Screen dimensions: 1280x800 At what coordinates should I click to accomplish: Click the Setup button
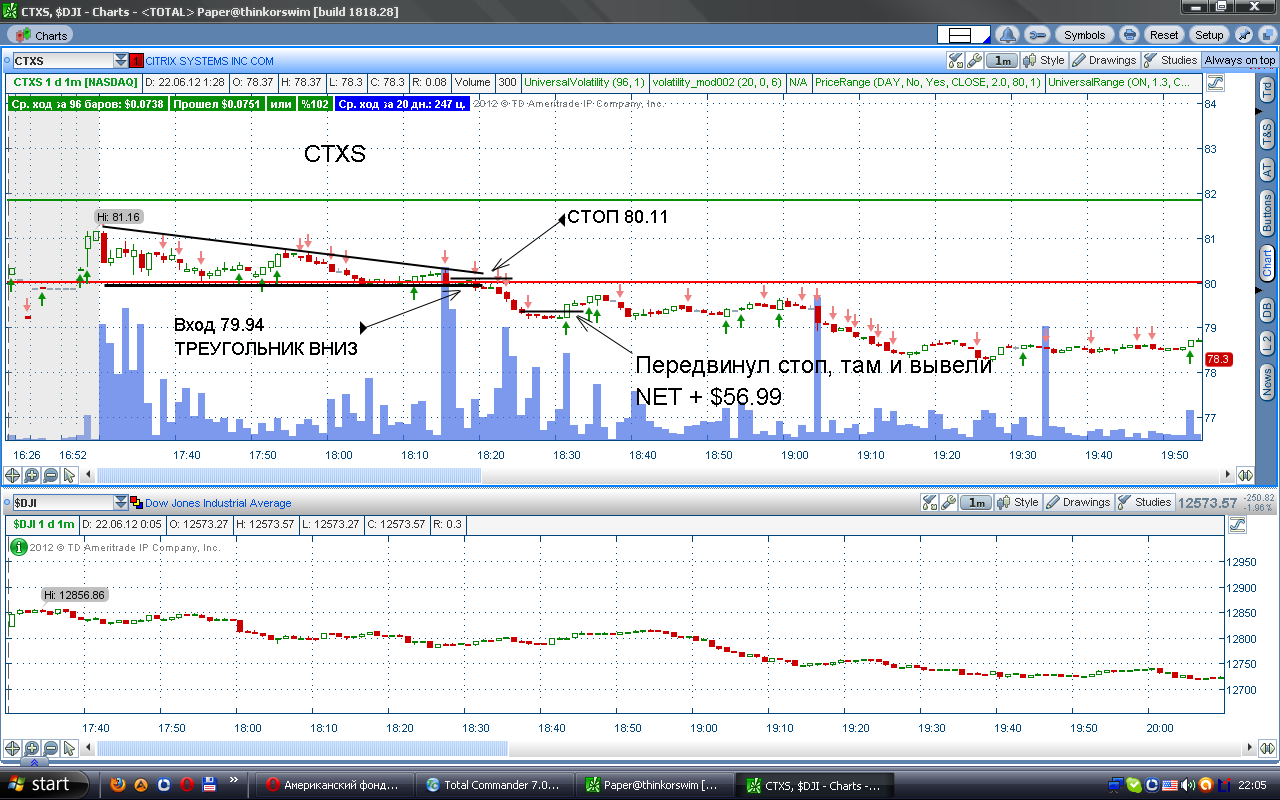tap(1209, 35)
